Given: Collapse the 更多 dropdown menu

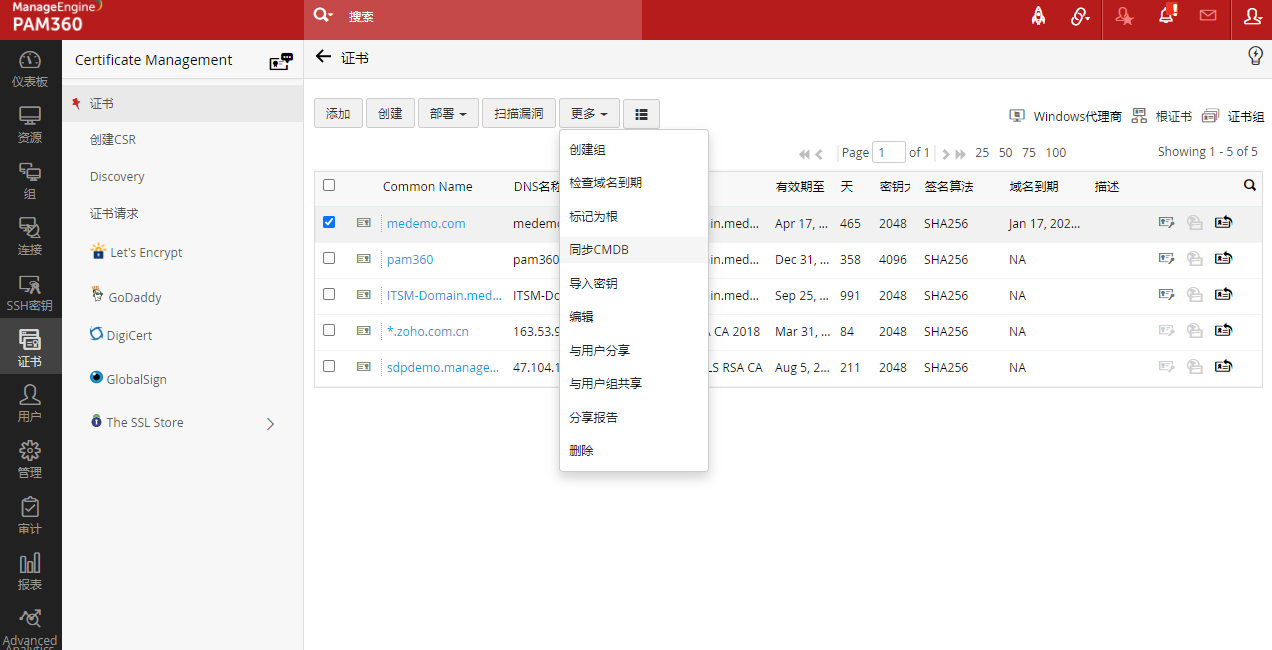Looking at the screenshot, I should point(589,114).
